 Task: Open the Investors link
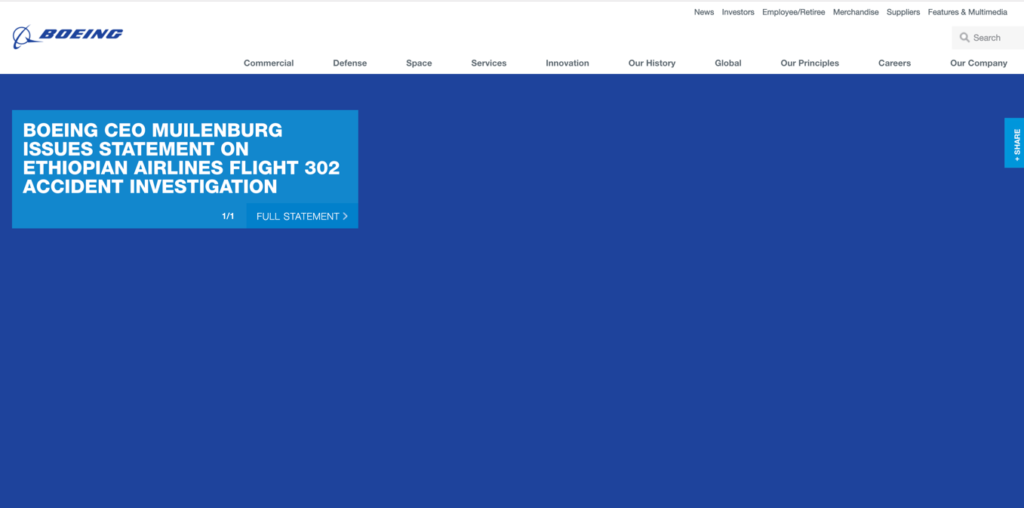[x=738, y=12]
